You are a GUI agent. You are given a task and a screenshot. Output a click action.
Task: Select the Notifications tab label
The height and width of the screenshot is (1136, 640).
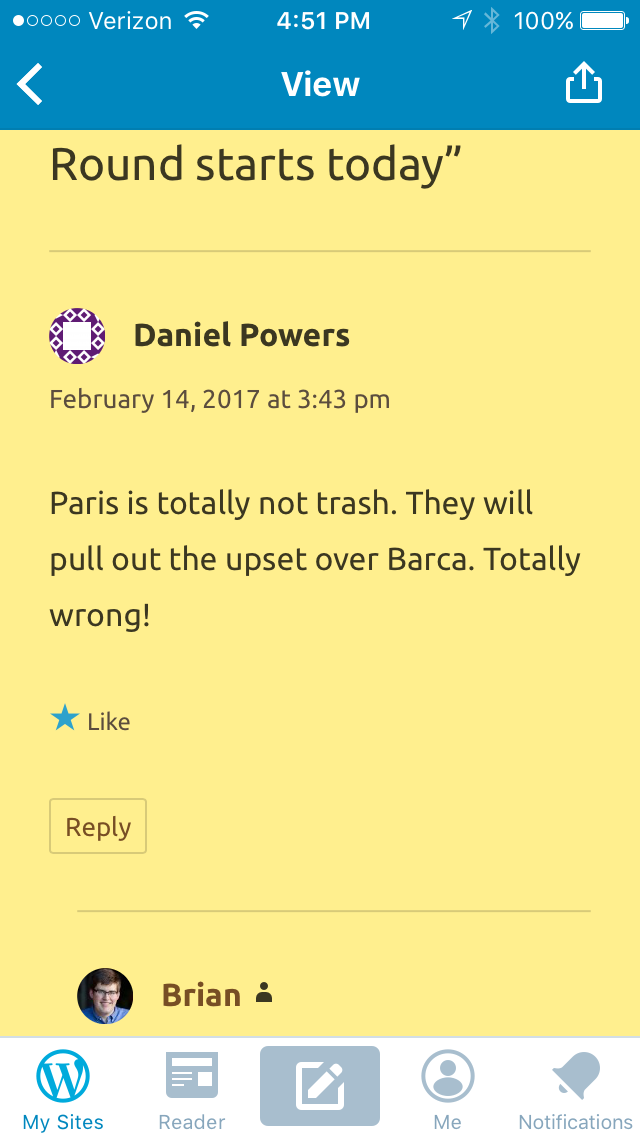point(575,1122)
